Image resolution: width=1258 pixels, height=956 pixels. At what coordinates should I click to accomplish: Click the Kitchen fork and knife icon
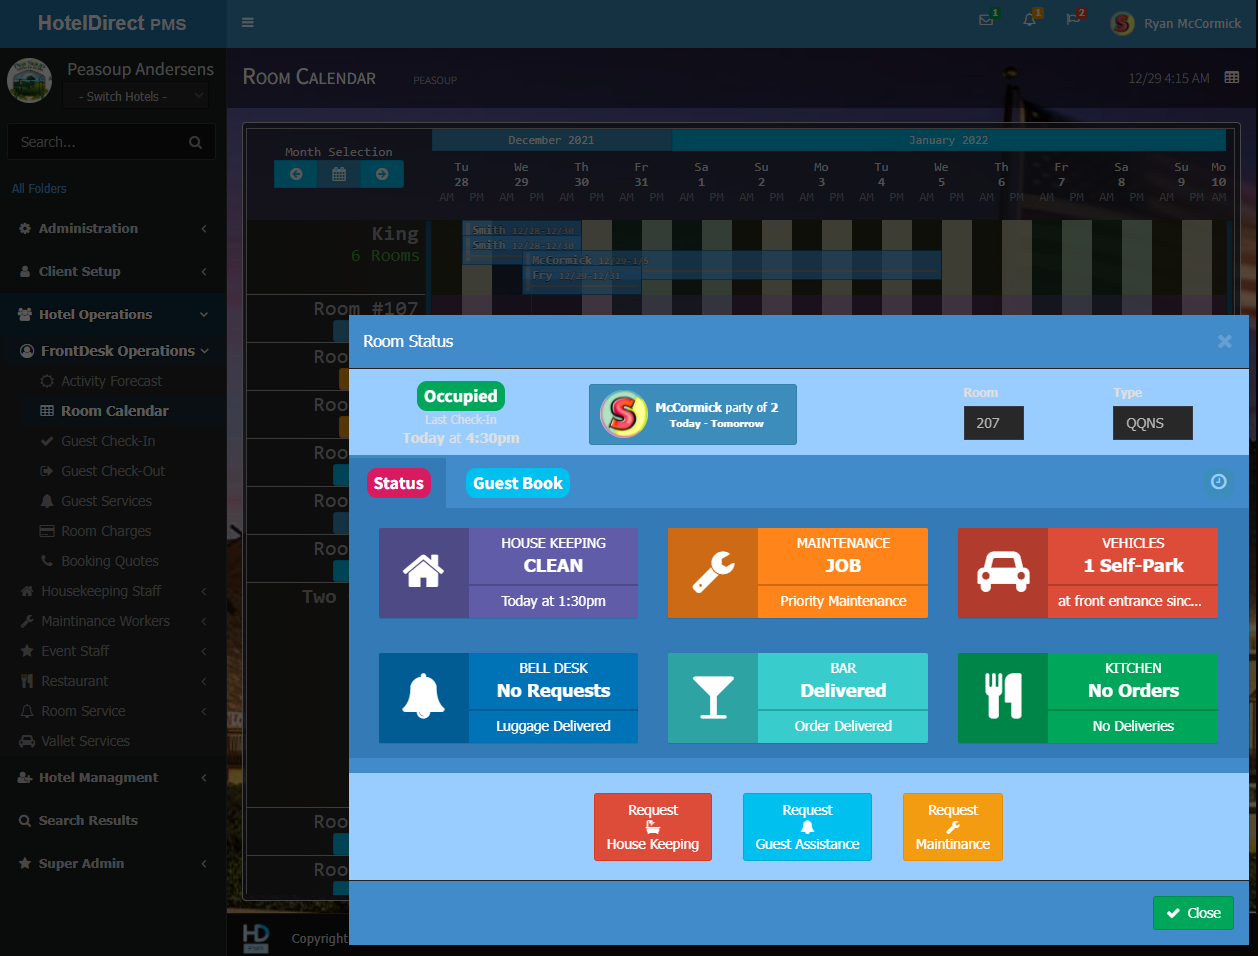pyautogui.click(x=1003, y=698)
